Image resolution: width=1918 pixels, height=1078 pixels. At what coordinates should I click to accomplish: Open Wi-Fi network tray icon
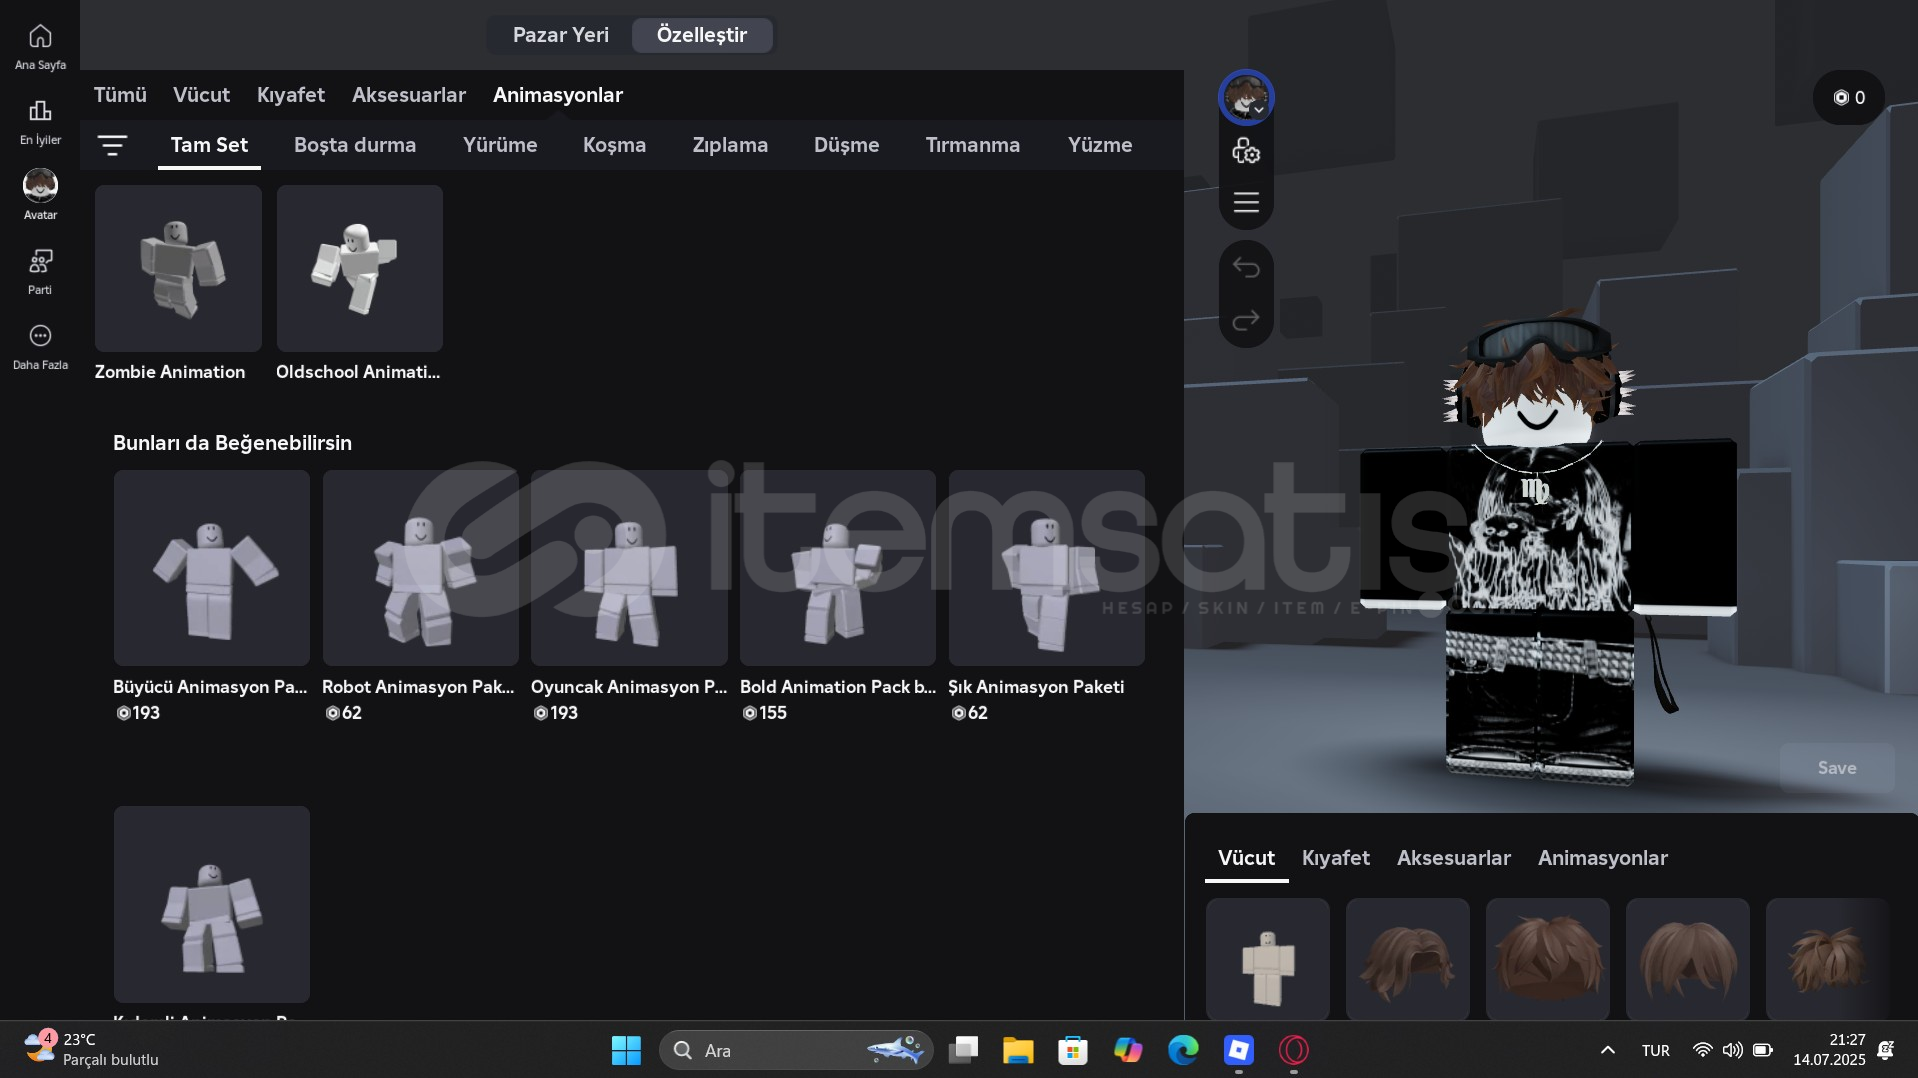point(1702,1050)
